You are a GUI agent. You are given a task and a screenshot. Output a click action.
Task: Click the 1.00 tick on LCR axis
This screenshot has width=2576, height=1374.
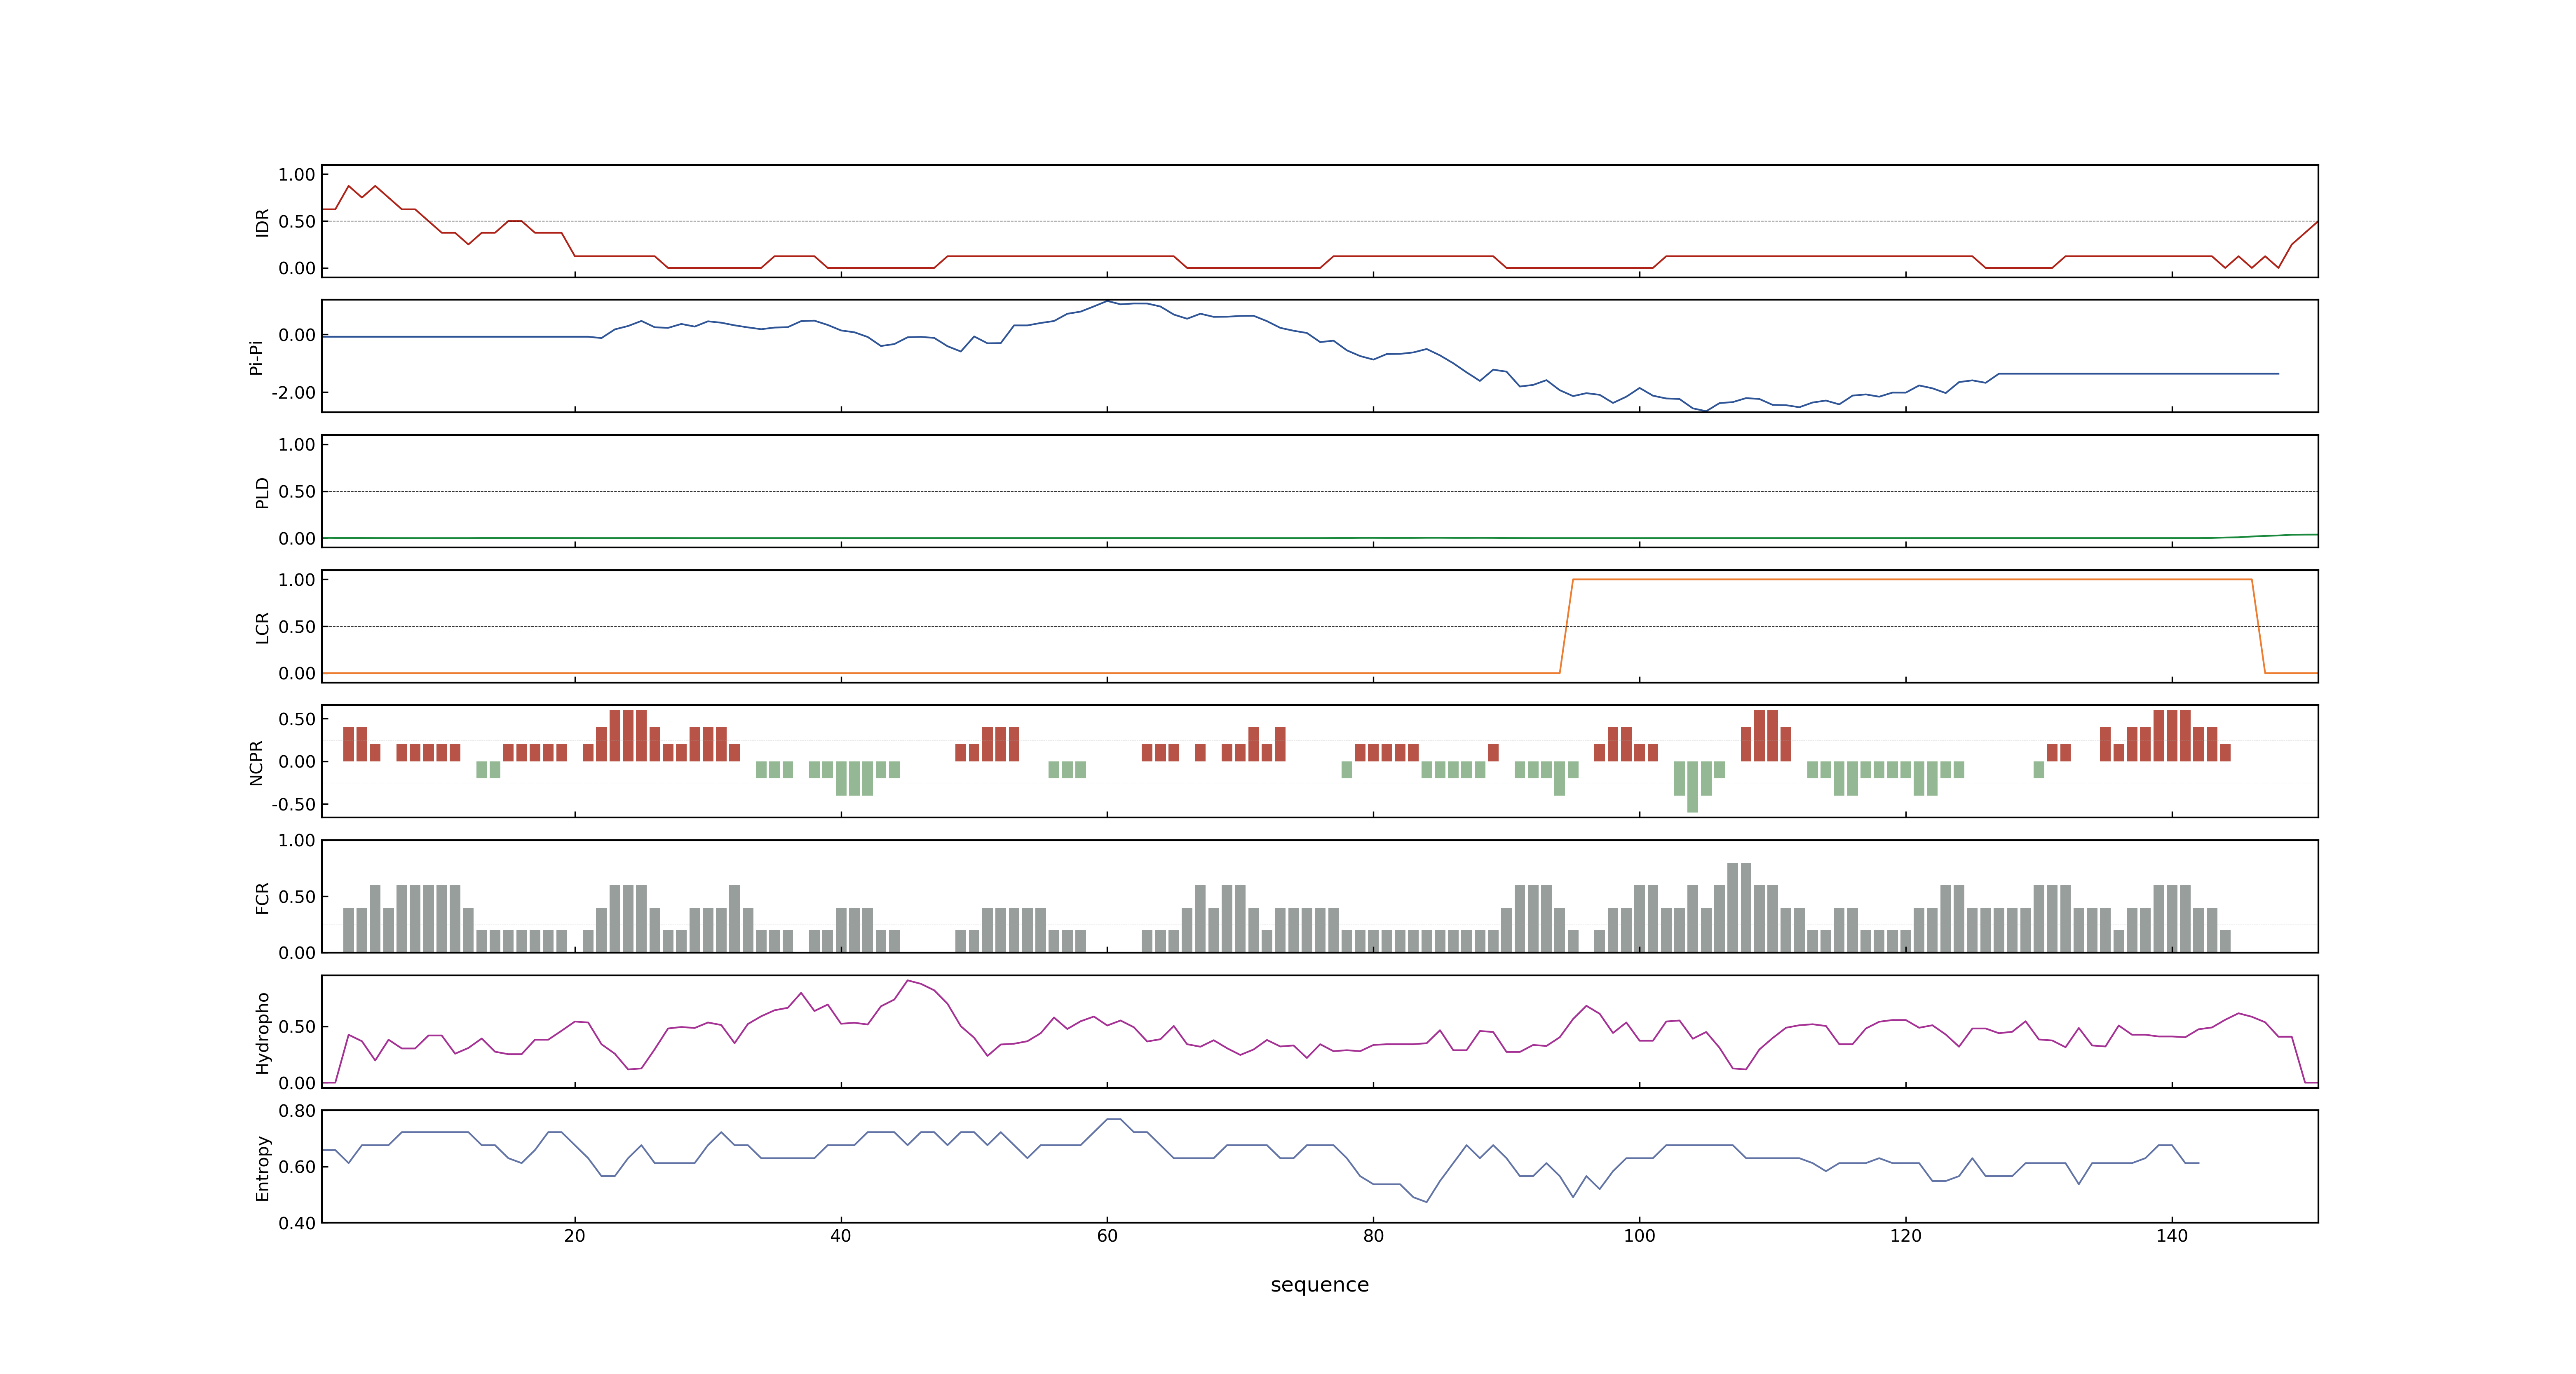click(297, 580)
